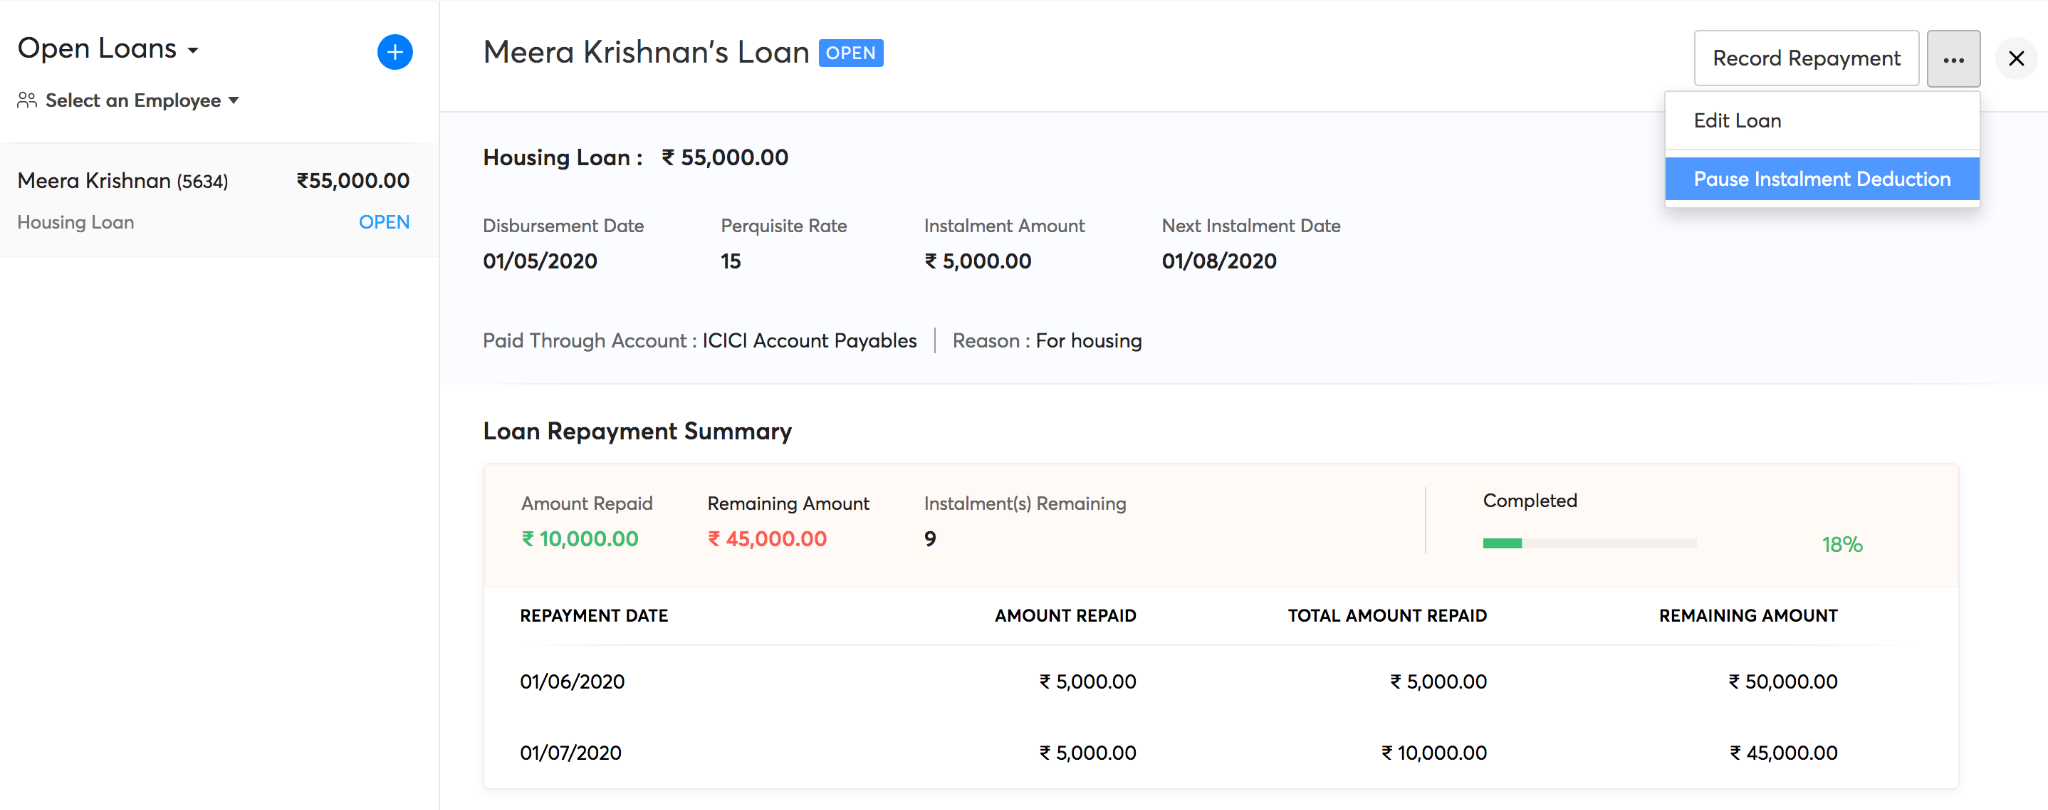
Task: Click the ICICI Account Payables account name
Action: click(x=809, y=341)
